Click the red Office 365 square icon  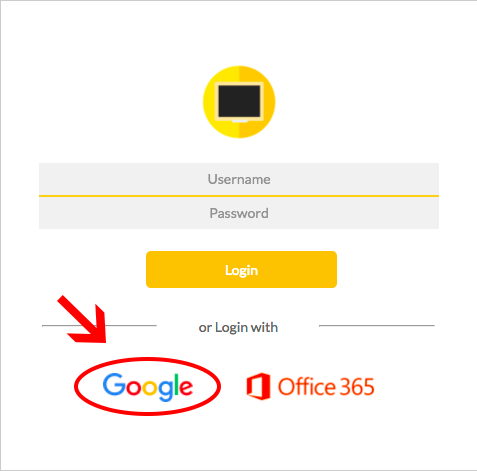click(x=258, y=386)
